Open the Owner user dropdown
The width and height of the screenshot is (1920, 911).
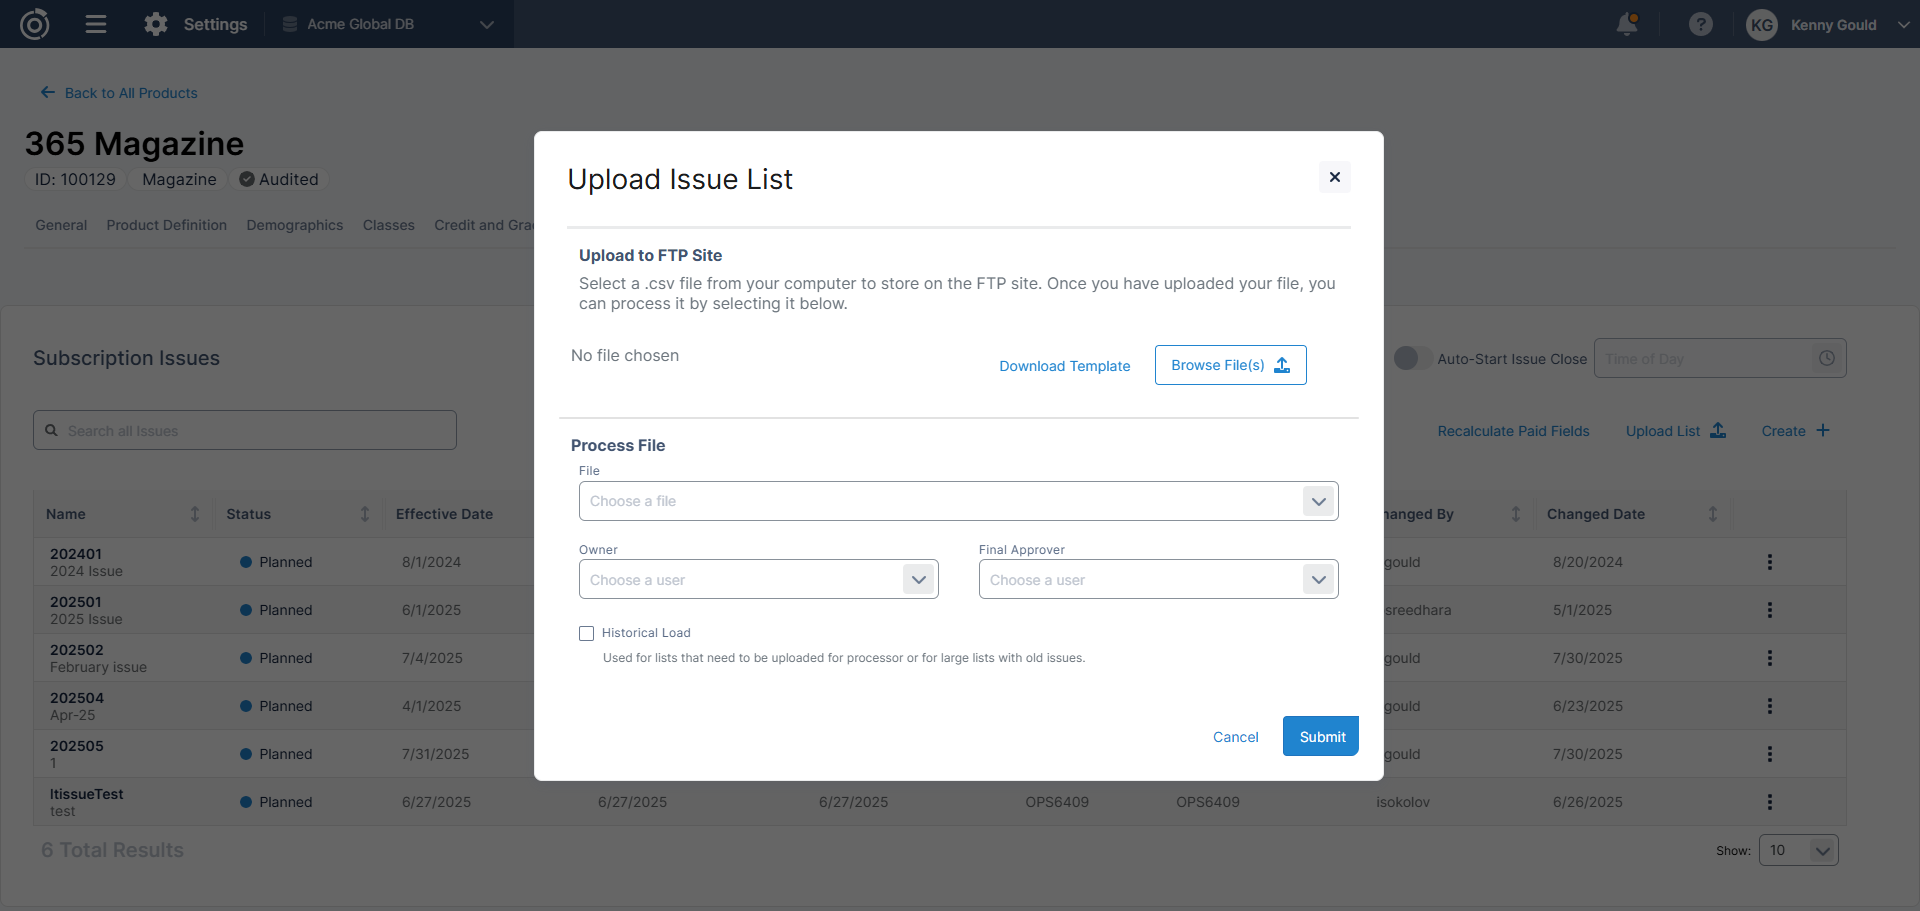[918, 580]
